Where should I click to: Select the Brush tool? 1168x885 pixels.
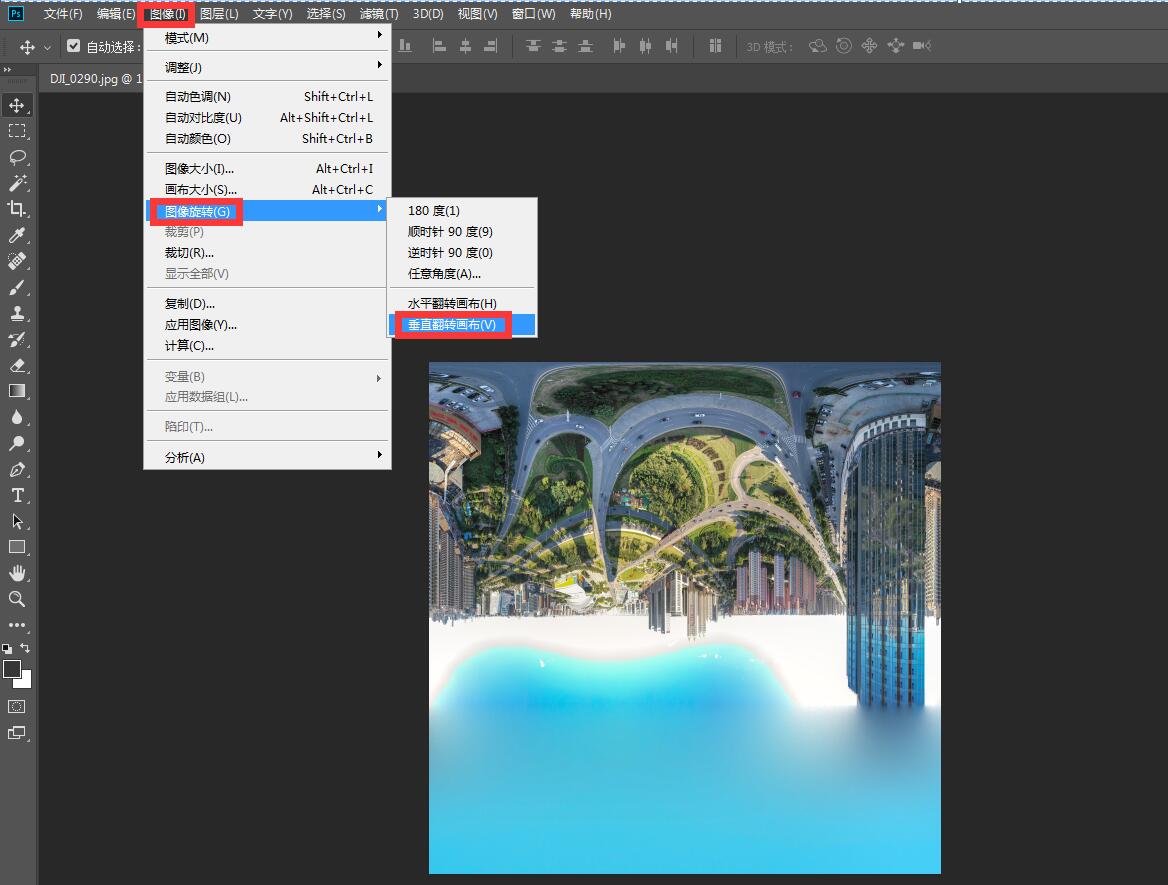click(x=16, y=288)
